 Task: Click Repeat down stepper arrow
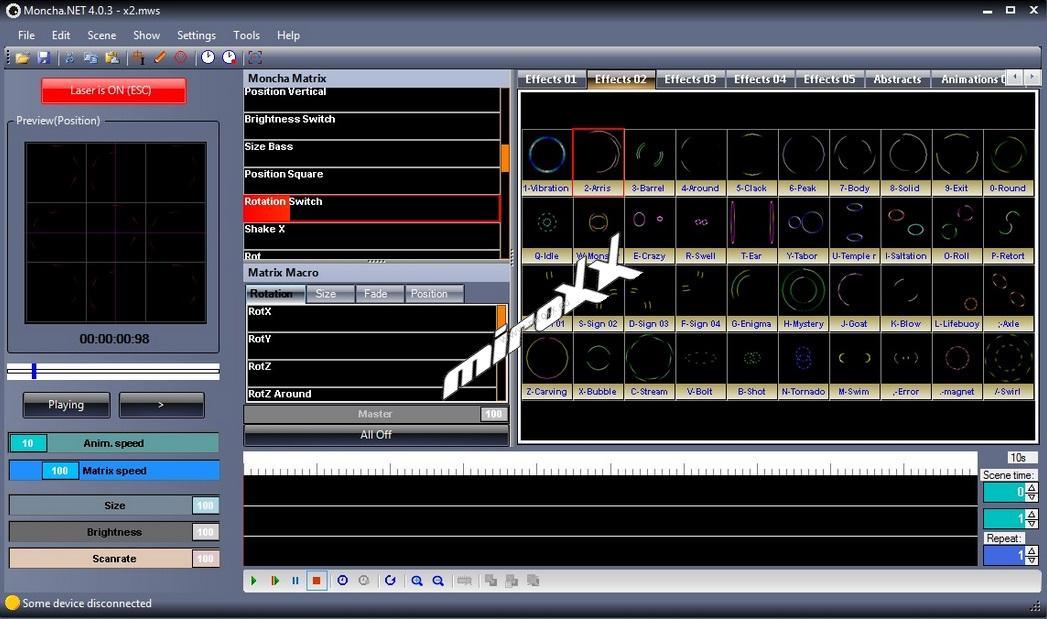click(x=1032, y=560)
